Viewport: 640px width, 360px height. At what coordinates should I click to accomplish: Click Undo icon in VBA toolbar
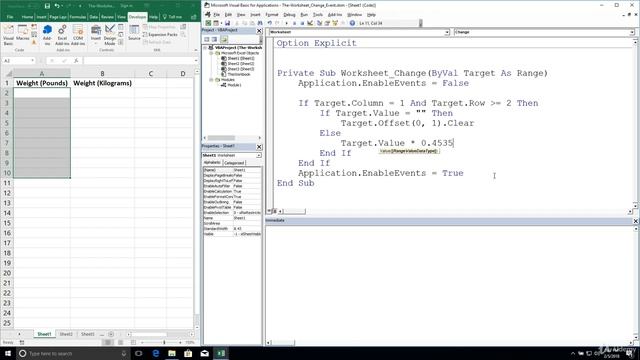point(270,23)
